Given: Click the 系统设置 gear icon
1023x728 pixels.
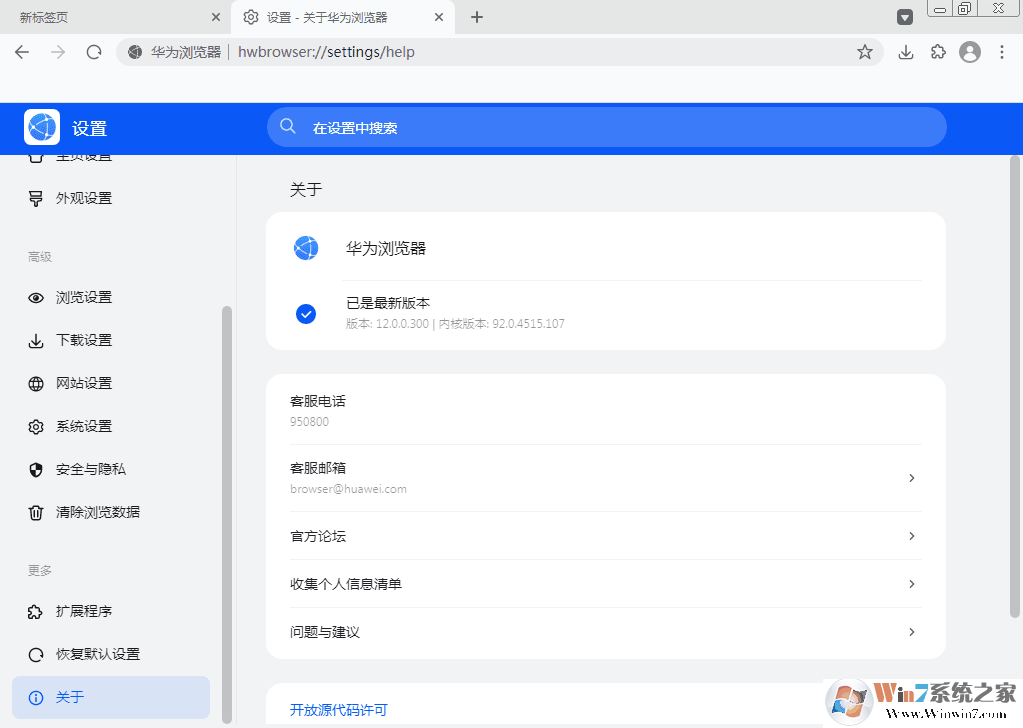Looking at the screenshot, I should tap(36, 426).
